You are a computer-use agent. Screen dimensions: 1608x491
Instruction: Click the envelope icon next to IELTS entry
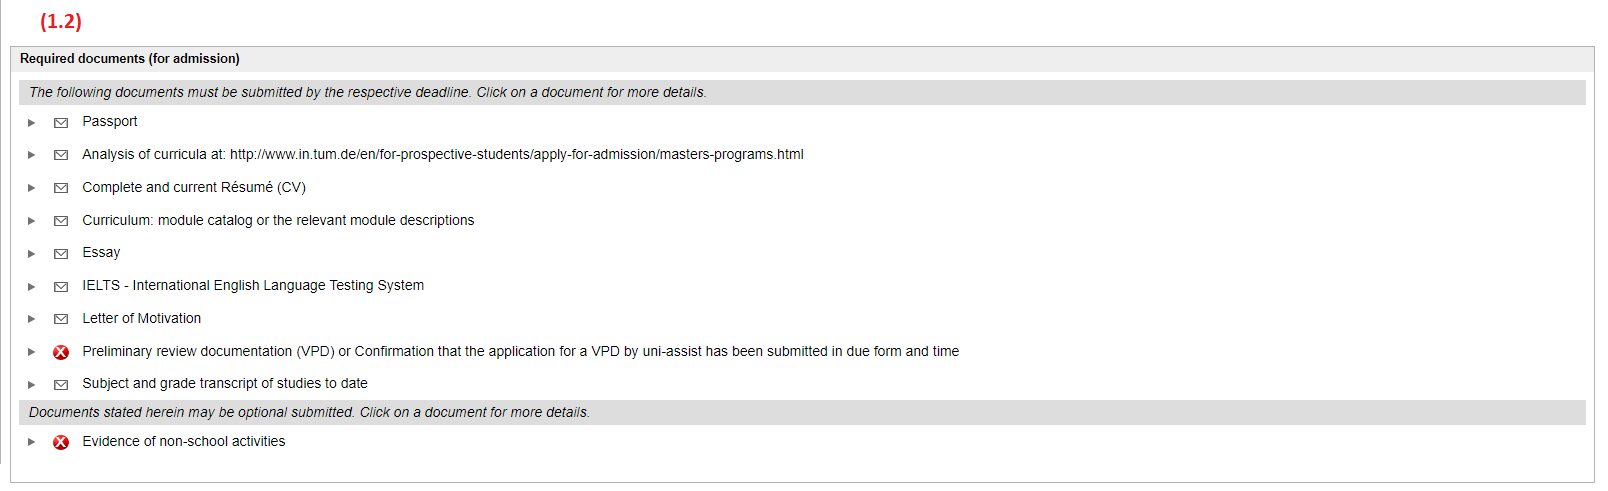(x=61, y=287)
